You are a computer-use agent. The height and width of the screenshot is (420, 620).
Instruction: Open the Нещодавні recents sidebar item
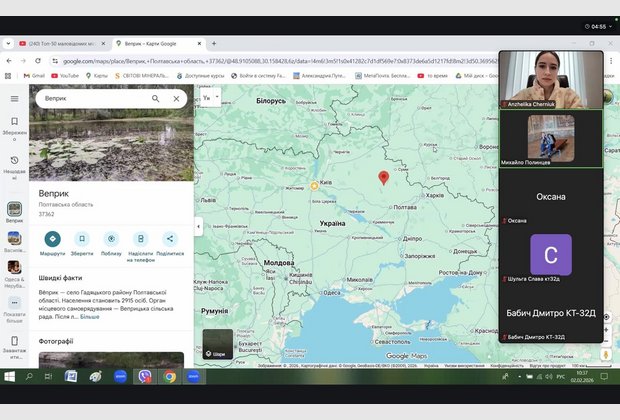14,164
